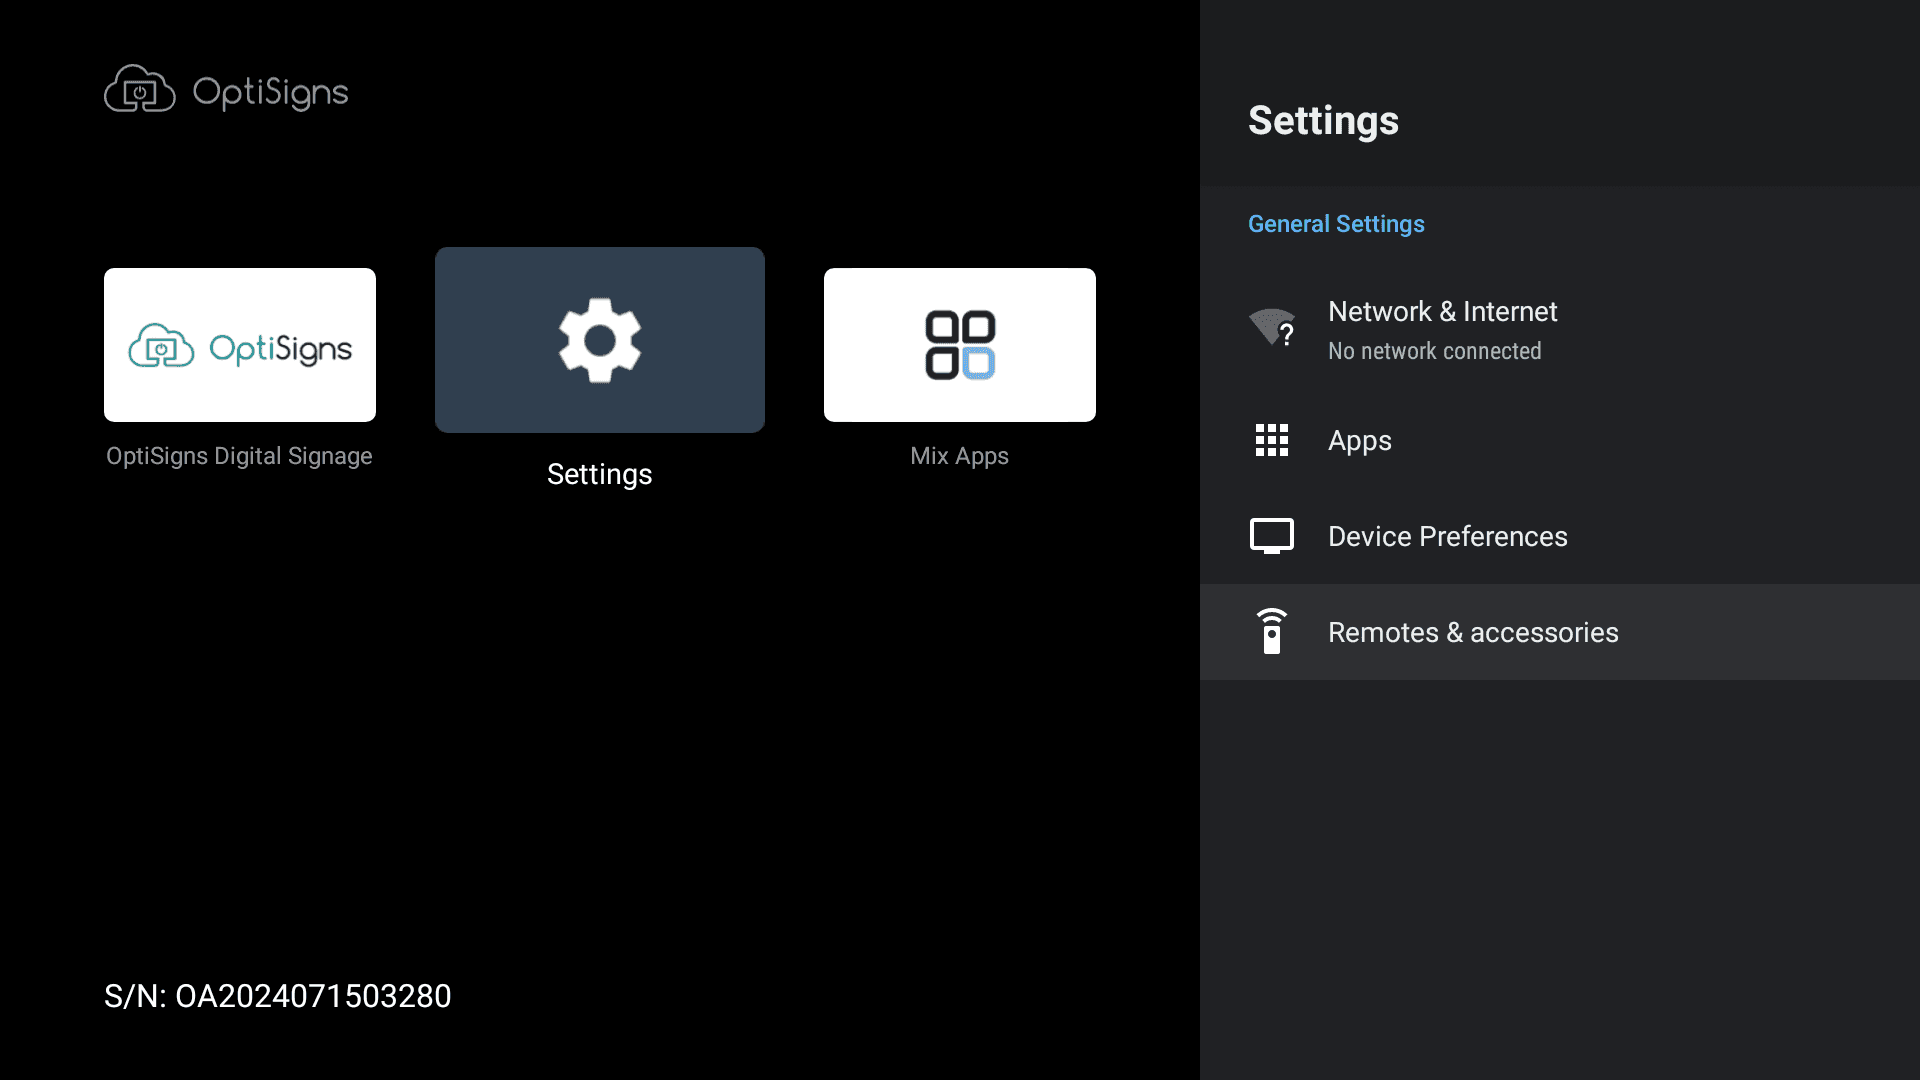Click the General Settings header

tap(1336, 224)
